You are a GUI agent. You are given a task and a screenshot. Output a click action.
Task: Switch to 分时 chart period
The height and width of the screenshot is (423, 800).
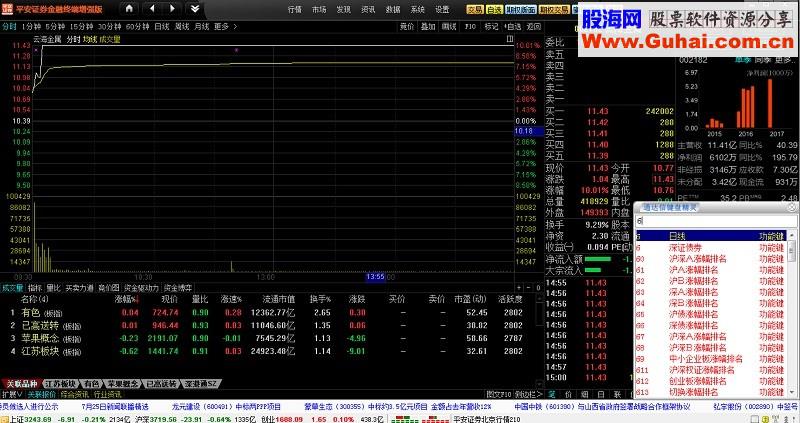coord(9,26)
